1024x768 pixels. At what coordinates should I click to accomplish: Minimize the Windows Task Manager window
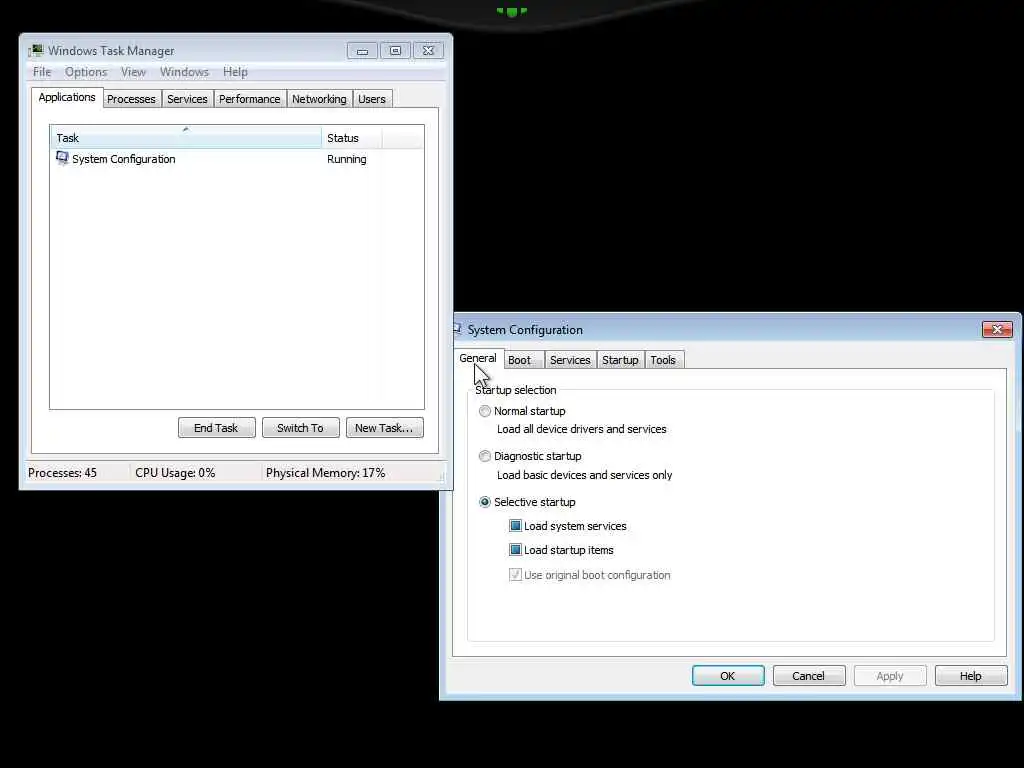coord(362,51)
